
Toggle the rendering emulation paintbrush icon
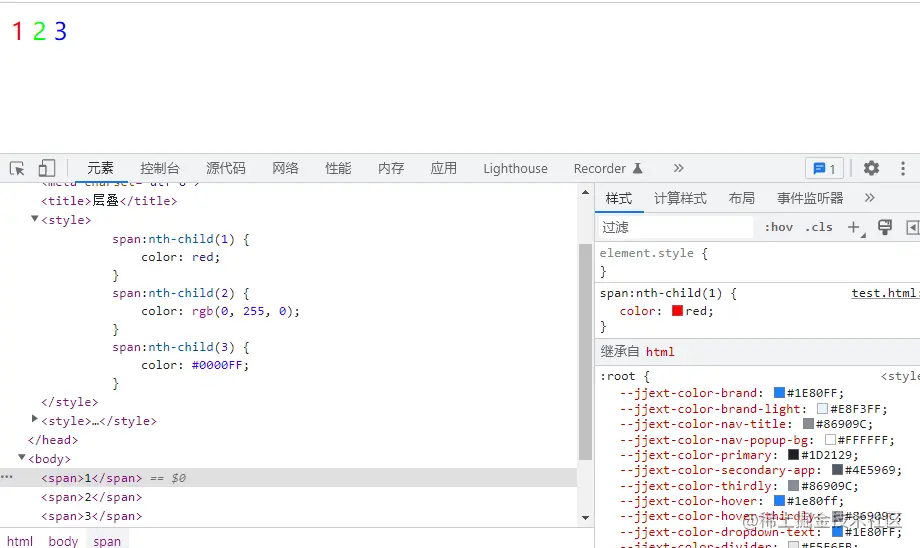coord(885,227)
